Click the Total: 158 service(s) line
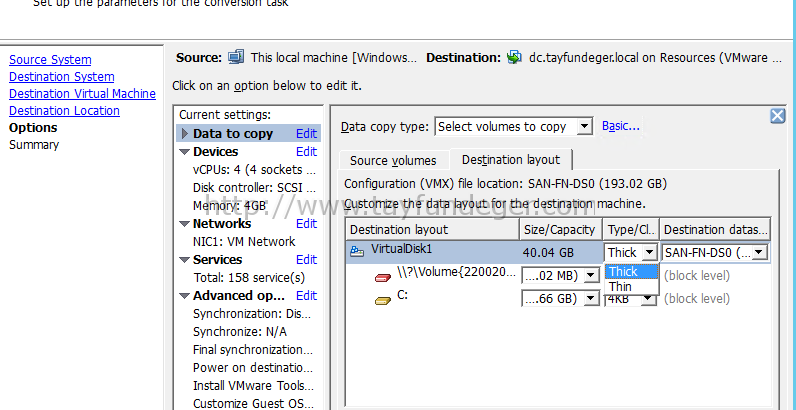Screen dimensions: 796x410 tap(249, 278)
